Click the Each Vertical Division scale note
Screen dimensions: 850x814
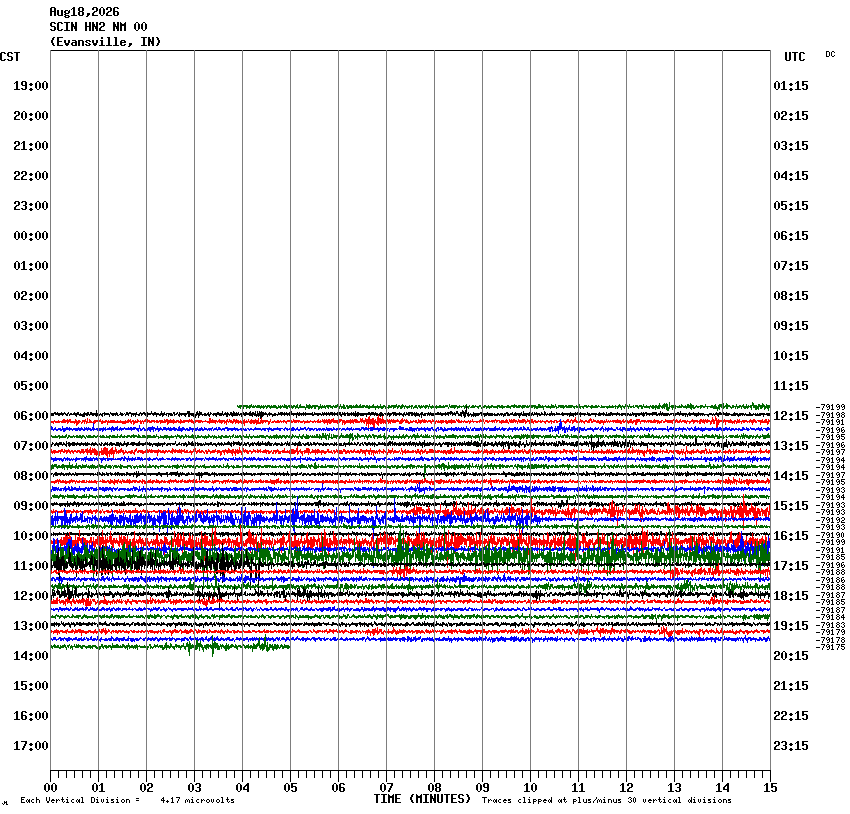click(127, 800)
